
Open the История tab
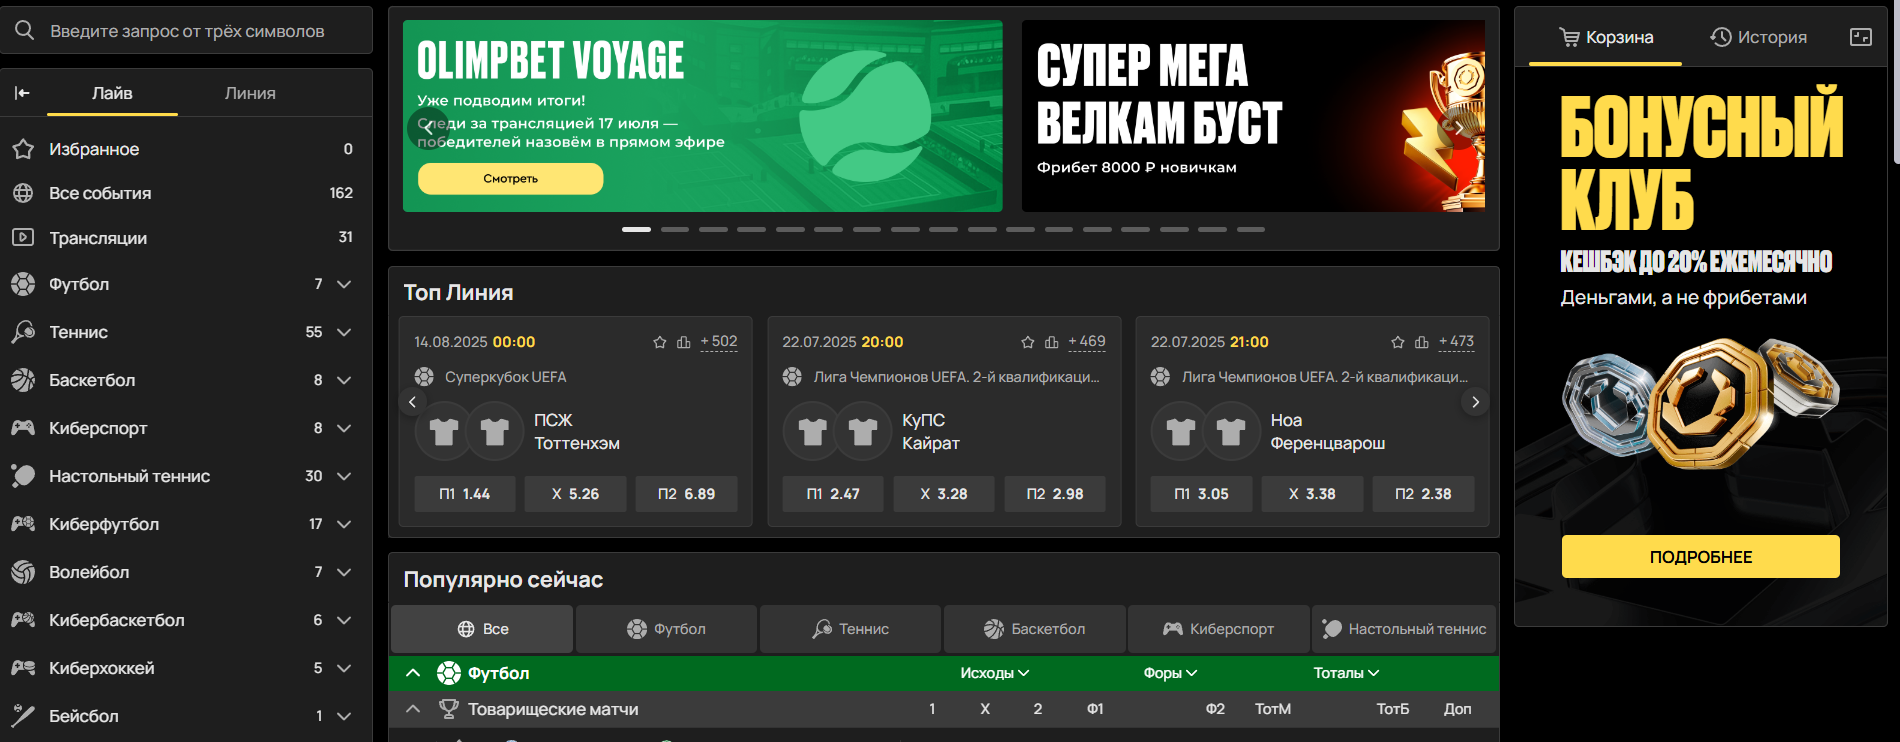[1759, 37]
